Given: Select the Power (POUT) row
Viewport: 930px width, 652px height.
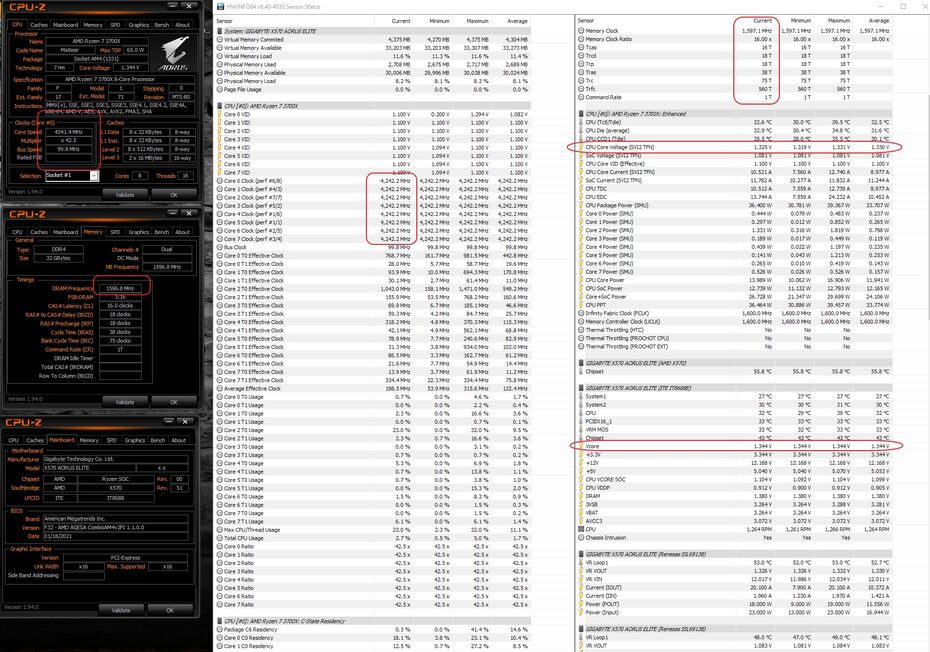Looking at the screenshot, I should point(734,604).
